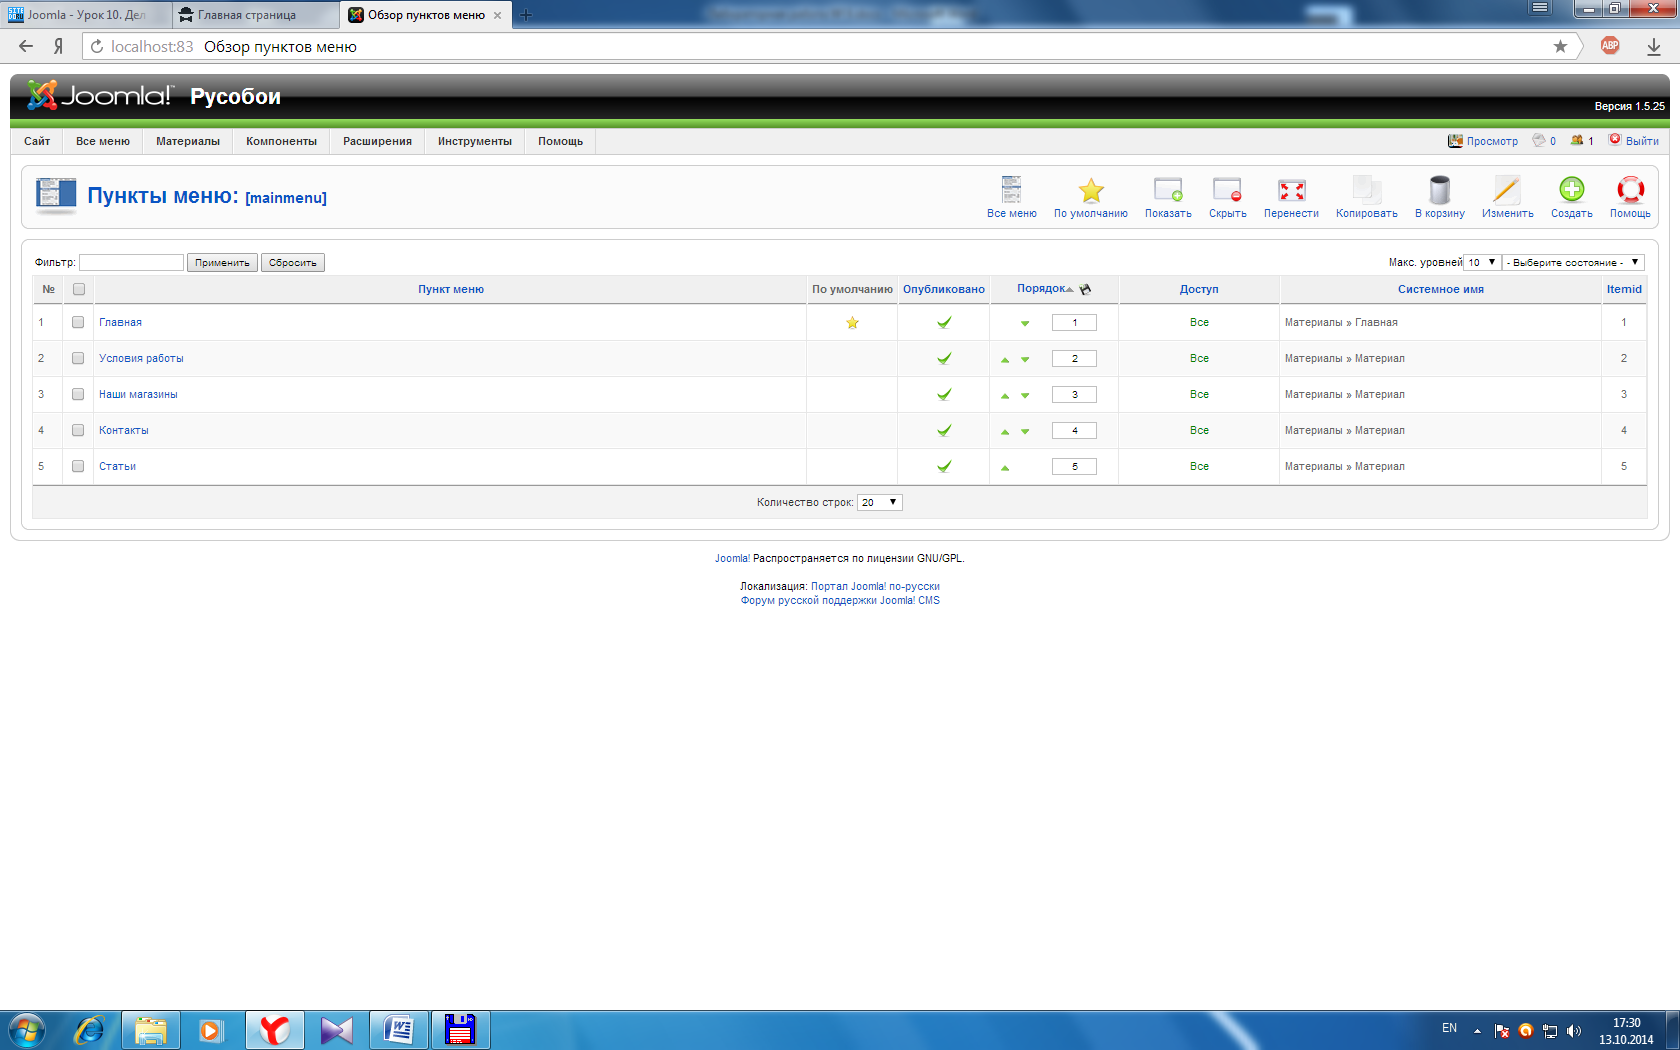Click the Копировать toolbar icon
The height and width of the screenshot is (1050, 1680).
(1366, 197)
